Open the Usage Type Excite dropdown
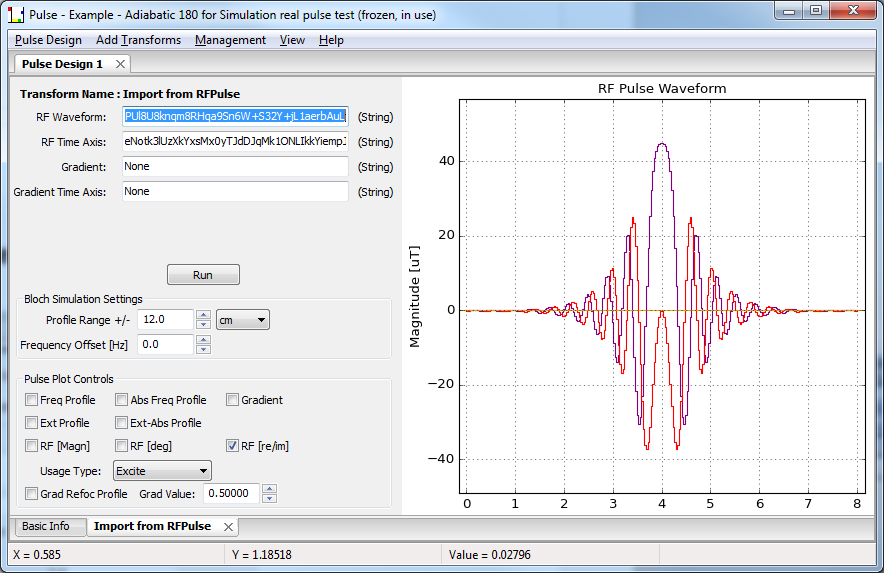This screenshot has width=884, height=573. (162, 471)
